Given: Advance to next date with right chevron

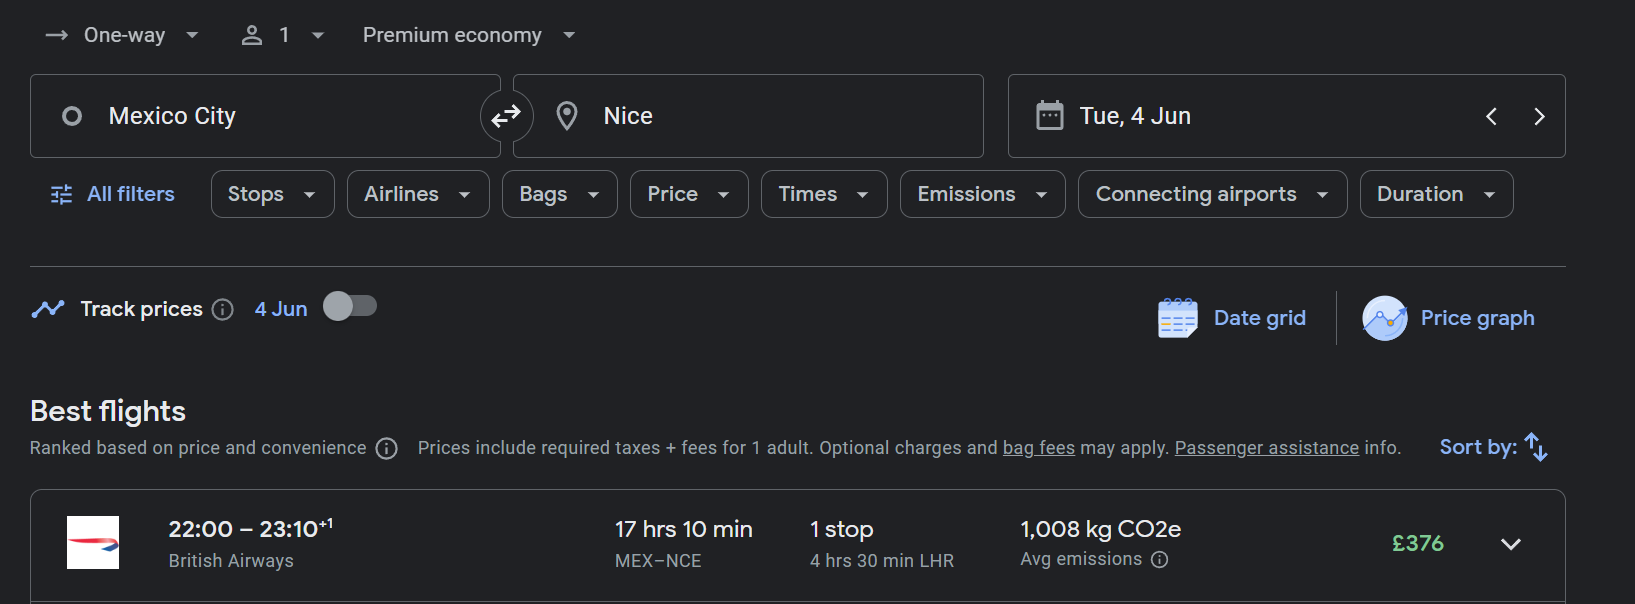Looking at the screenshot, I should [1539, 116].
